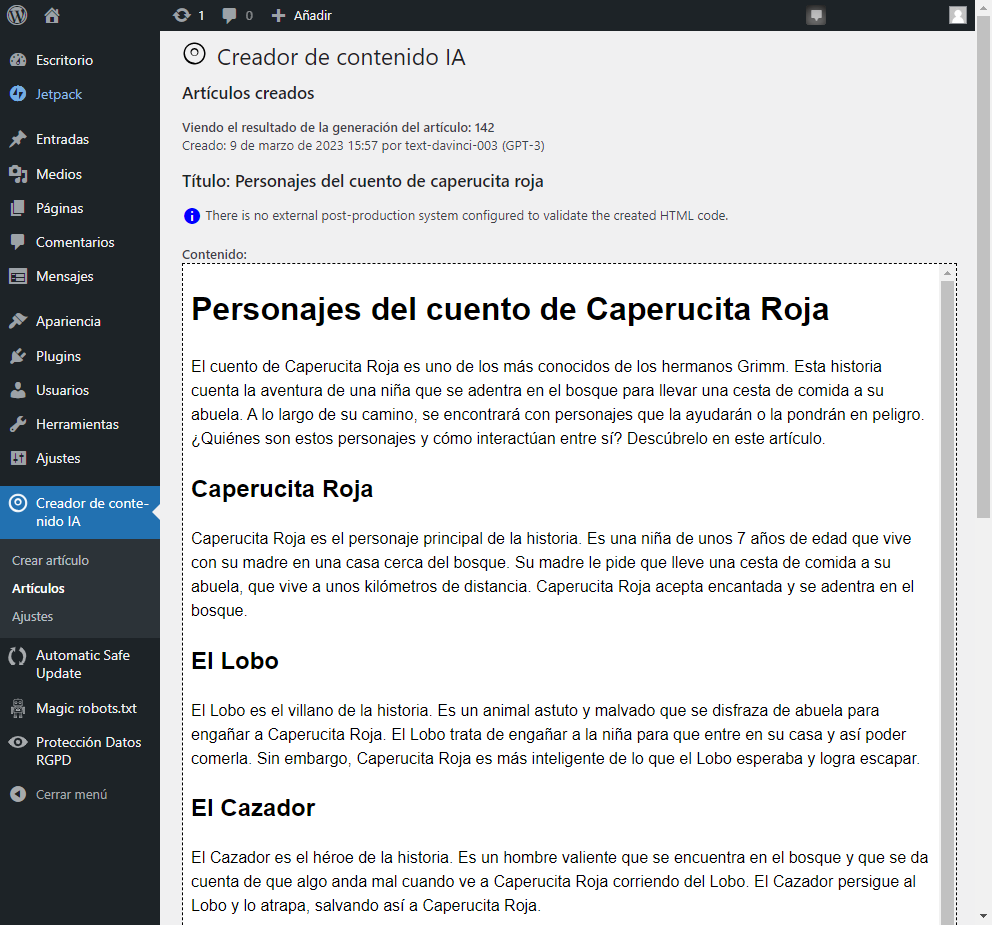The image size is (992, 925).
Task: Click the Creador de contenido IA page heading
Action: pyautogui.click(x=341, y=57)
